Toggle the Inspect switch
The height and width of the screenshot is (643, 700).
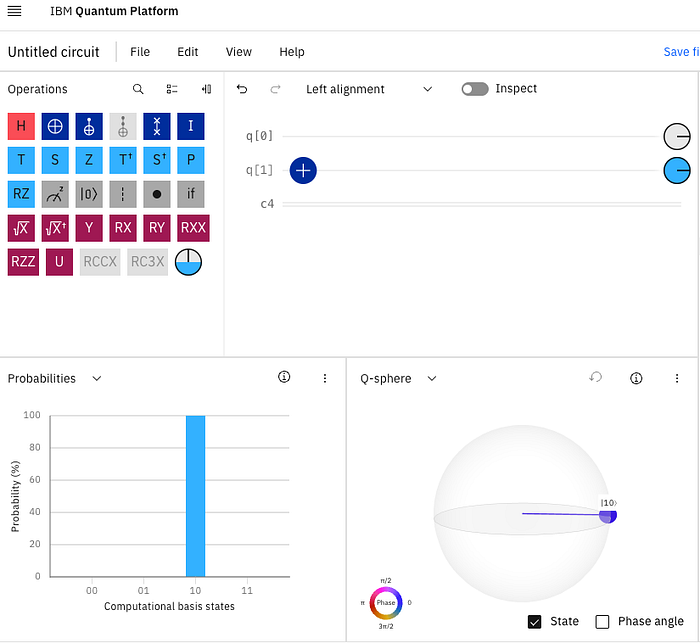coord(475,89)
